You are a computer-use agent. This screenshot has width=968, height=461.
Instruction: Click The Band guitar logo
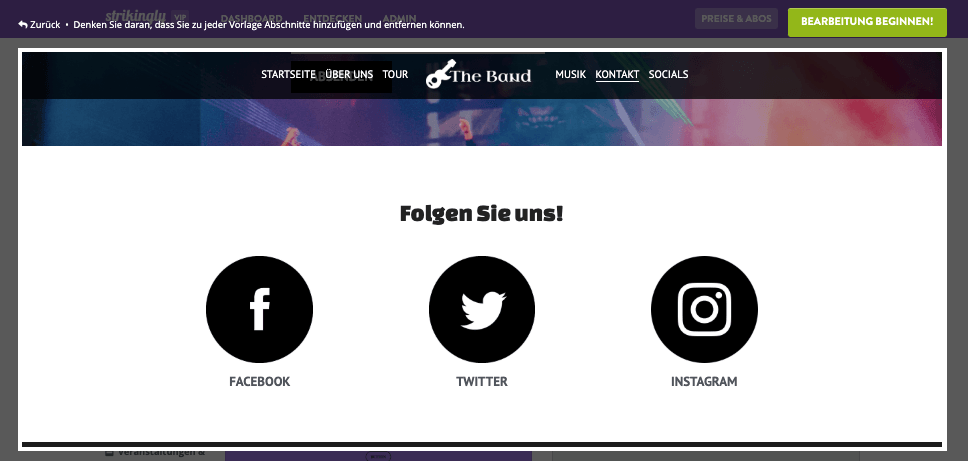point(478,75)
